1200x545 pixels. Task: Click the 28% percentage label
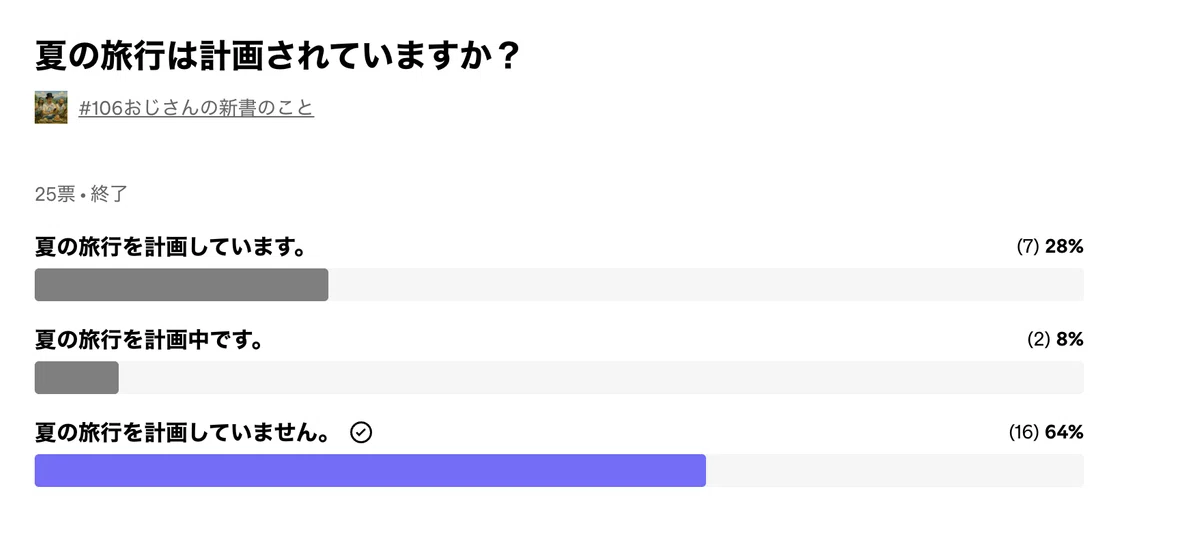click(1065, 247)
